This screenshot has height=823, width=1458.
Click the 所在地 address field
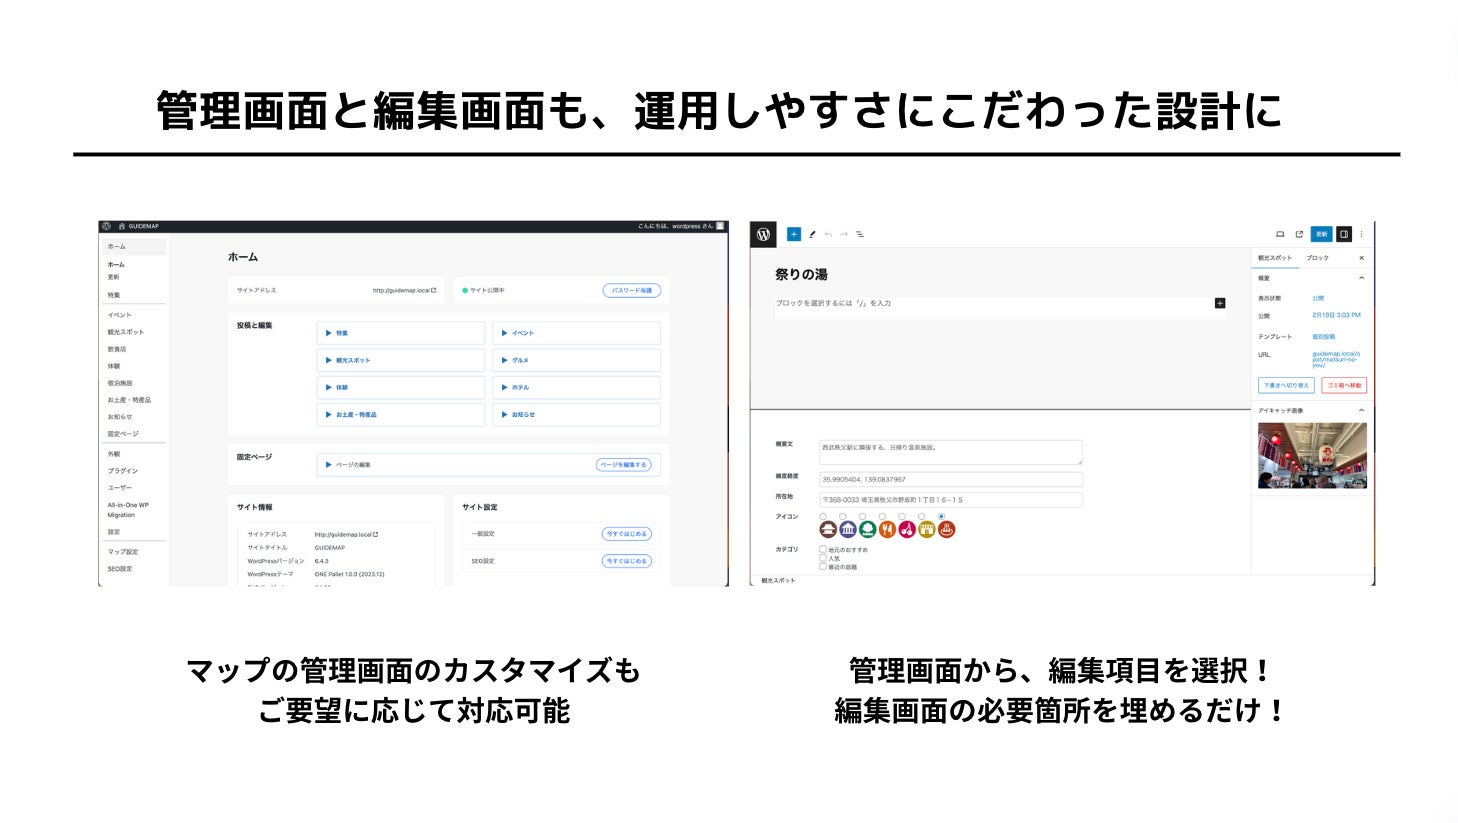coord(950,500)
